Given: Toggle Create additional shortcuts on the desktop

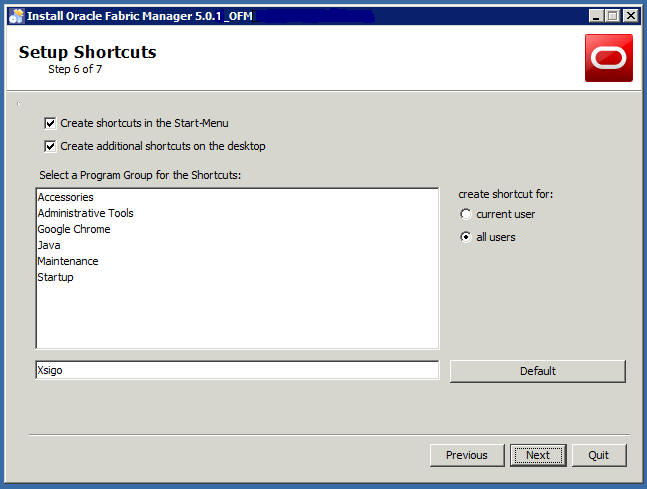Looking at the screenshot, I should coord(50,146).
